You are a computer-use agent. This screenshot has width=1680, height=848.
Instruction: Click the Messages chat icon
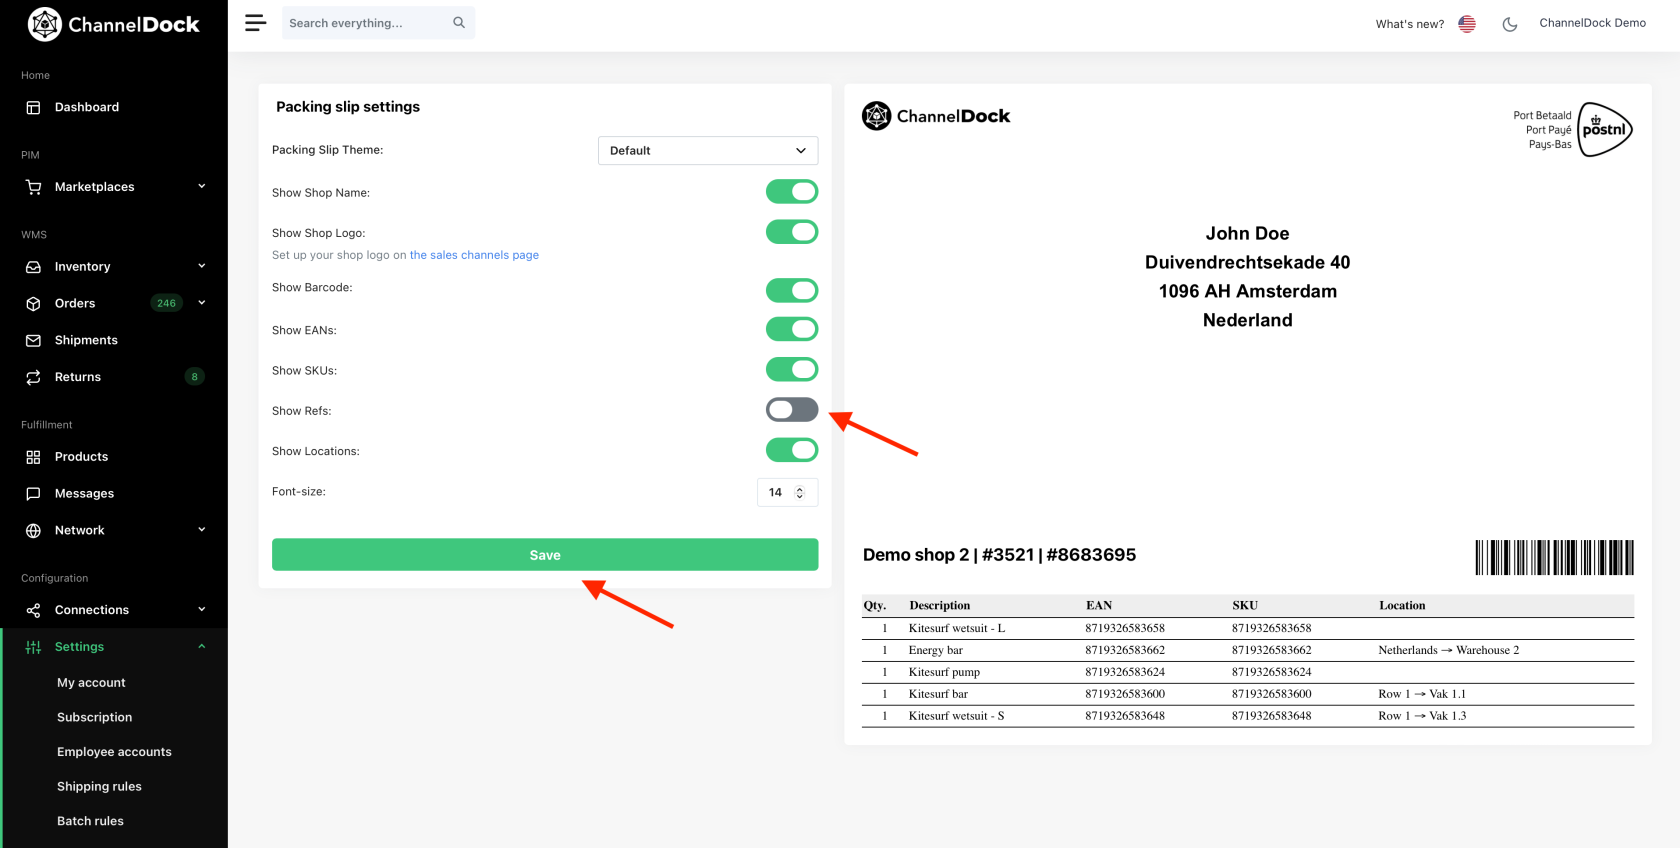(33, 494)
